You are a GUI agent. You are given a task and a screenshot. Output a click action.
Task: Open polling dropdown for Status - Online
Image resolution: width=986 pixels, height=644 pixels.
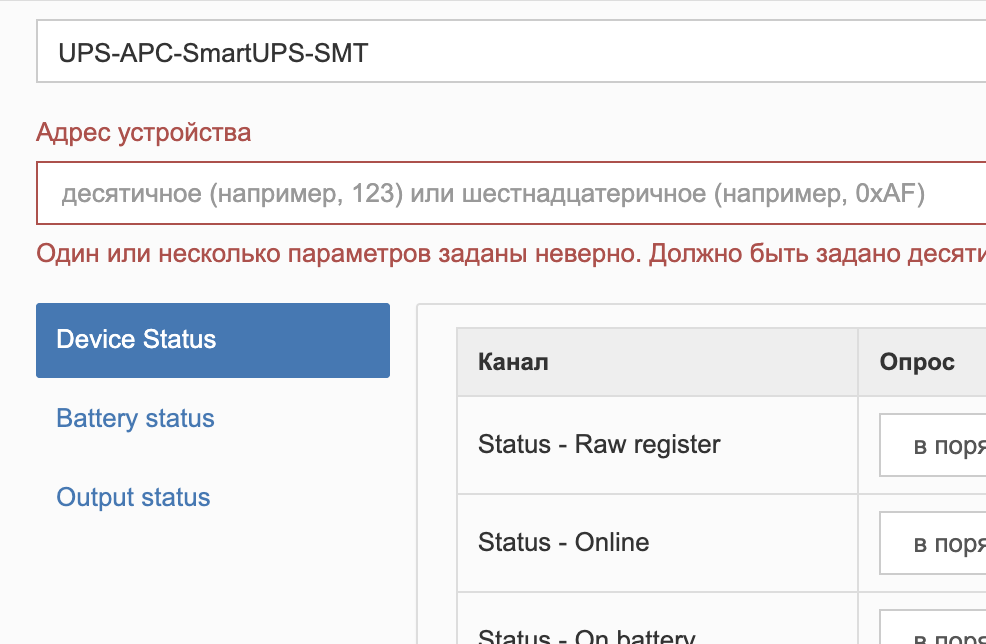tap(933, 543)
